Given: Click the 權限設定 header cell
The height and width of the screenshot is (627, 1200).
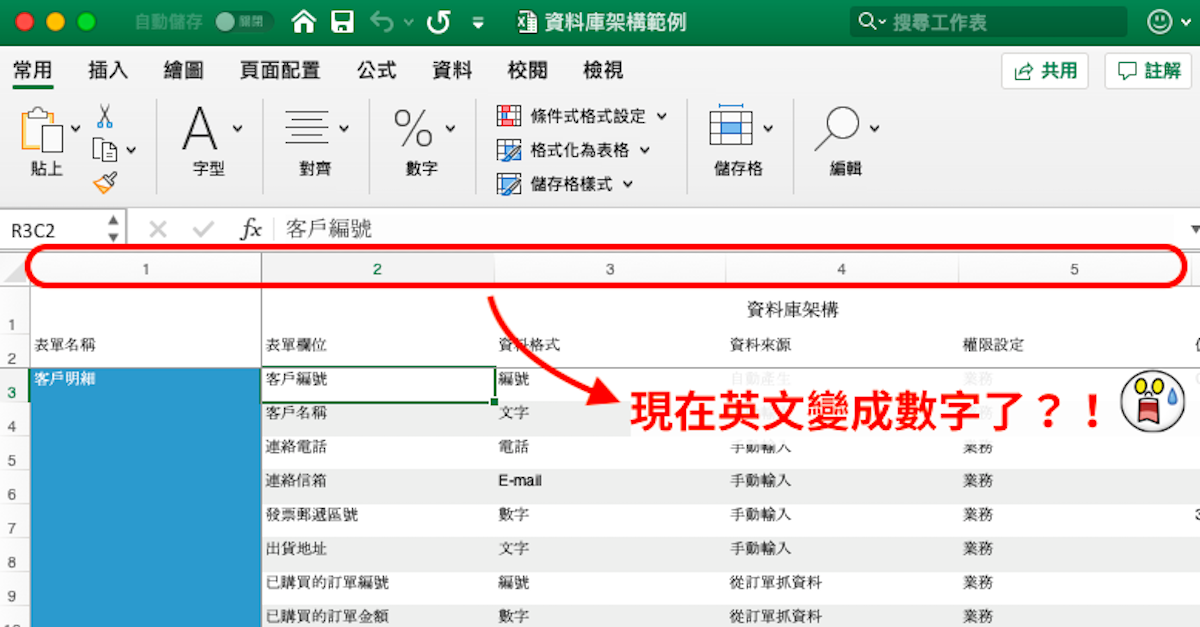Looking at the screenshot, I should pyautogui.click(x=993, y=345).
